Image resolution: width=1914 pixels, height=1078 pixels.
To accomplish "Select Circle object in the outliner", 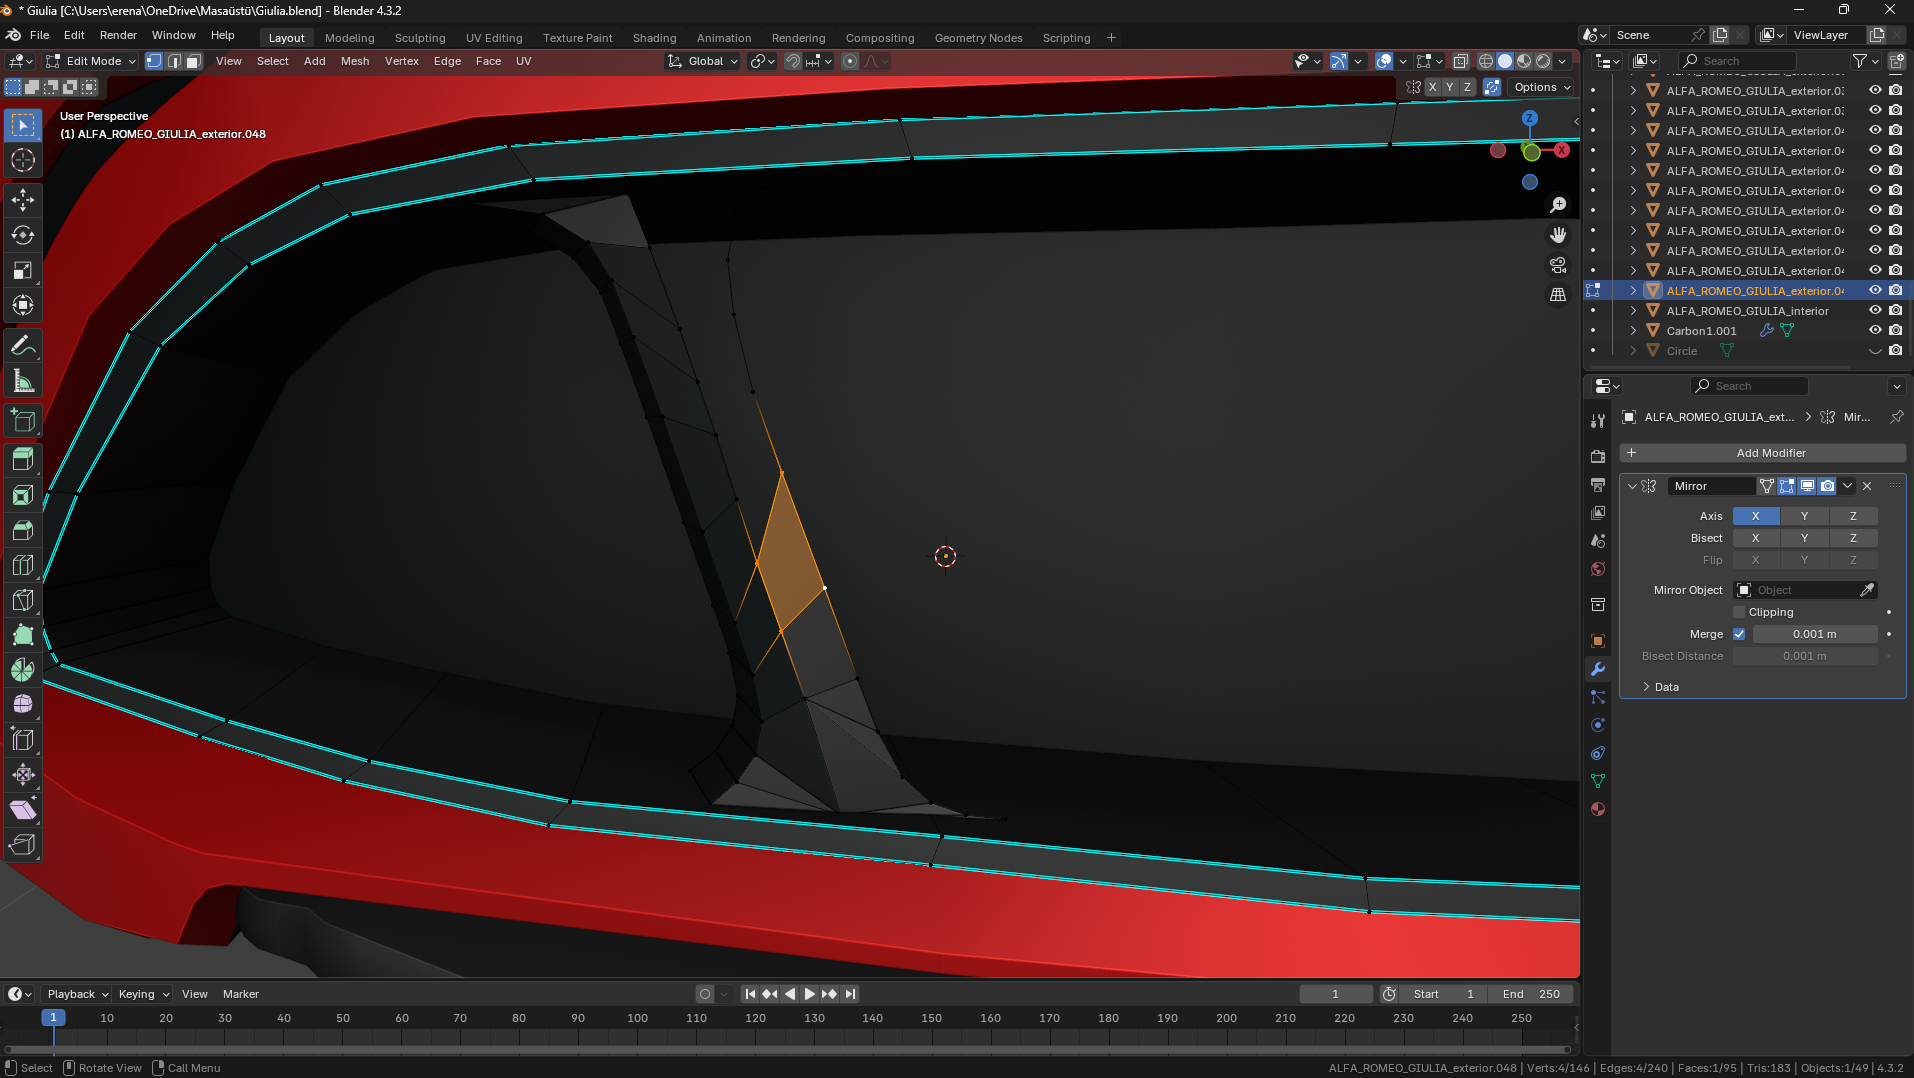I will (x=1682, y=351).
